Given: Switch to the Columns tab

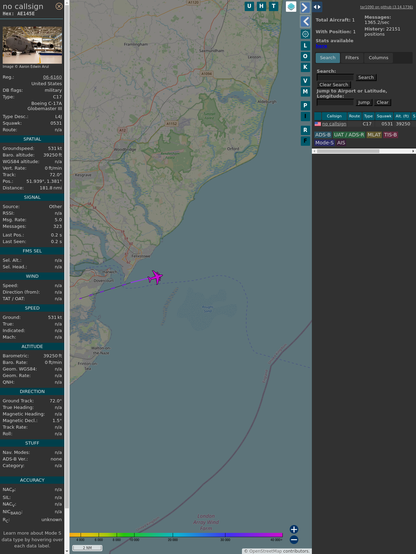Looking at the screenshot, I should (378, 58).
